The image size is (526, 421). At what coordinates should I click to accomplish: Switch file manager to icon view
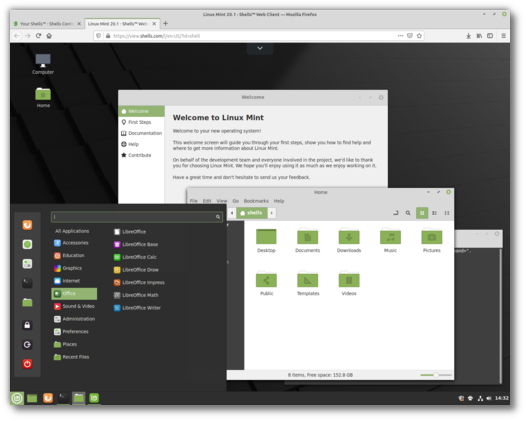point(422,213)
